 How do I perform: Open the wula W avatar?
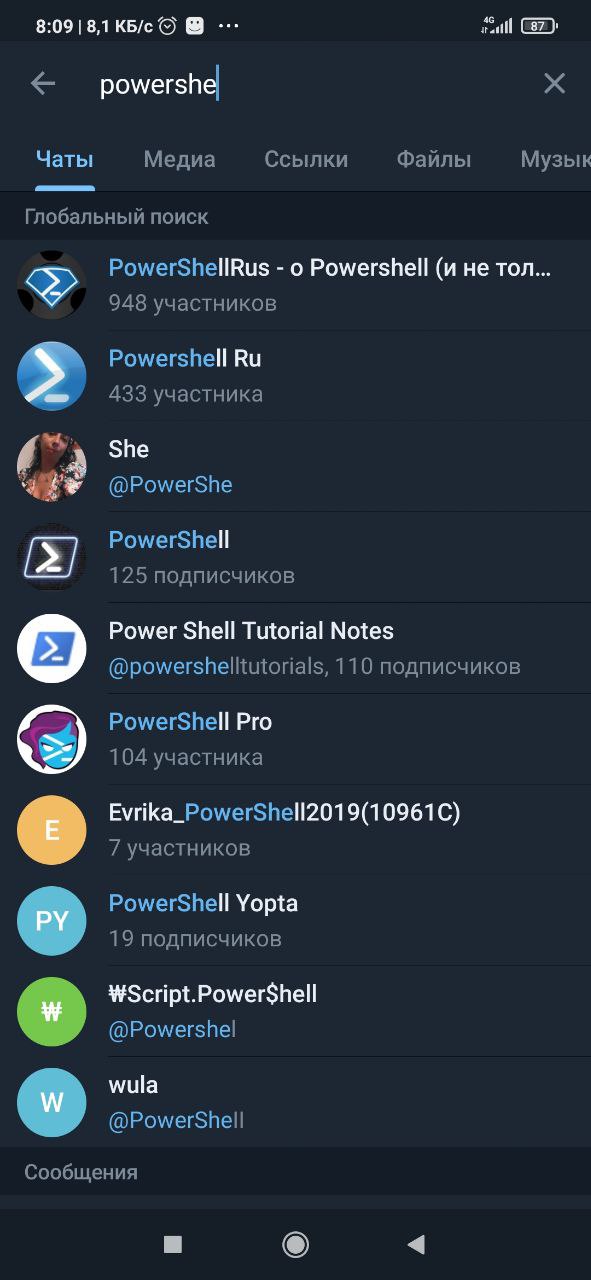click(x=52, y=1103)
